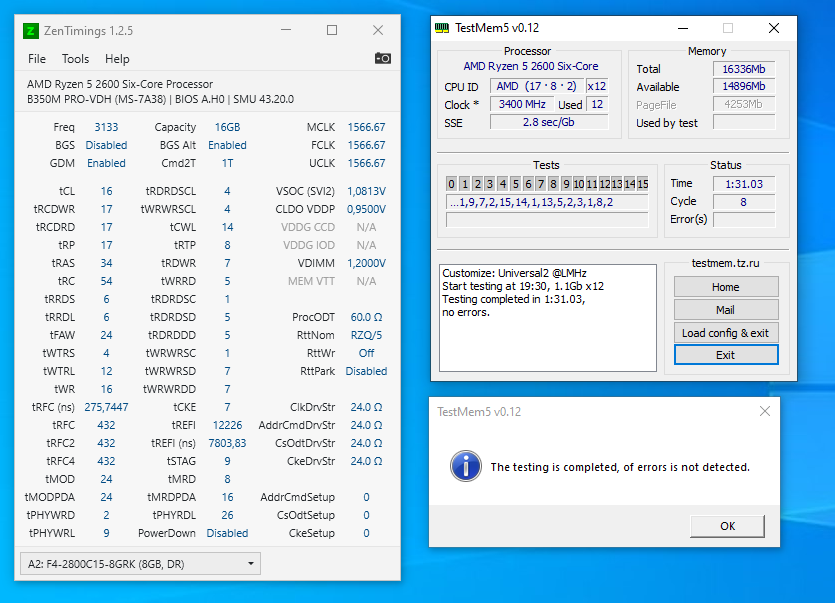The width and height of the screenshot is (835, 603).
Task: Confirm the completion dialog with OK
Action: pos(727,526)
